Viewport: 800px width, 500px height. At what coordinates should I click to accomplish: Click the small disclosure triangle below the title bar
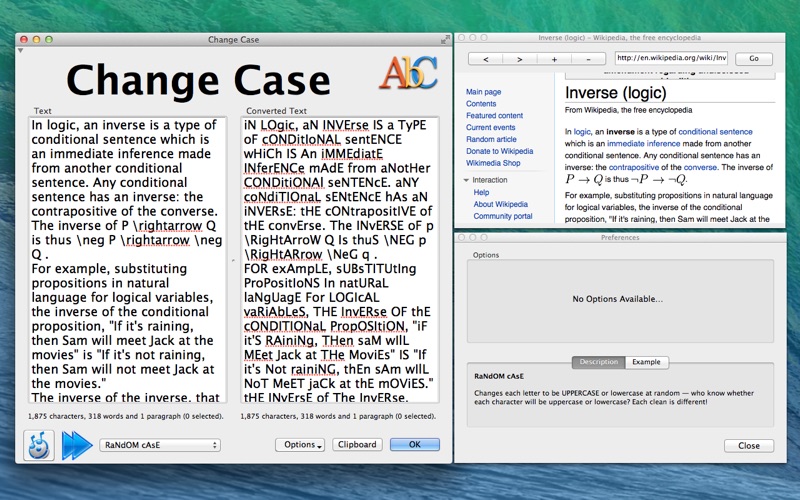point(20,51)
